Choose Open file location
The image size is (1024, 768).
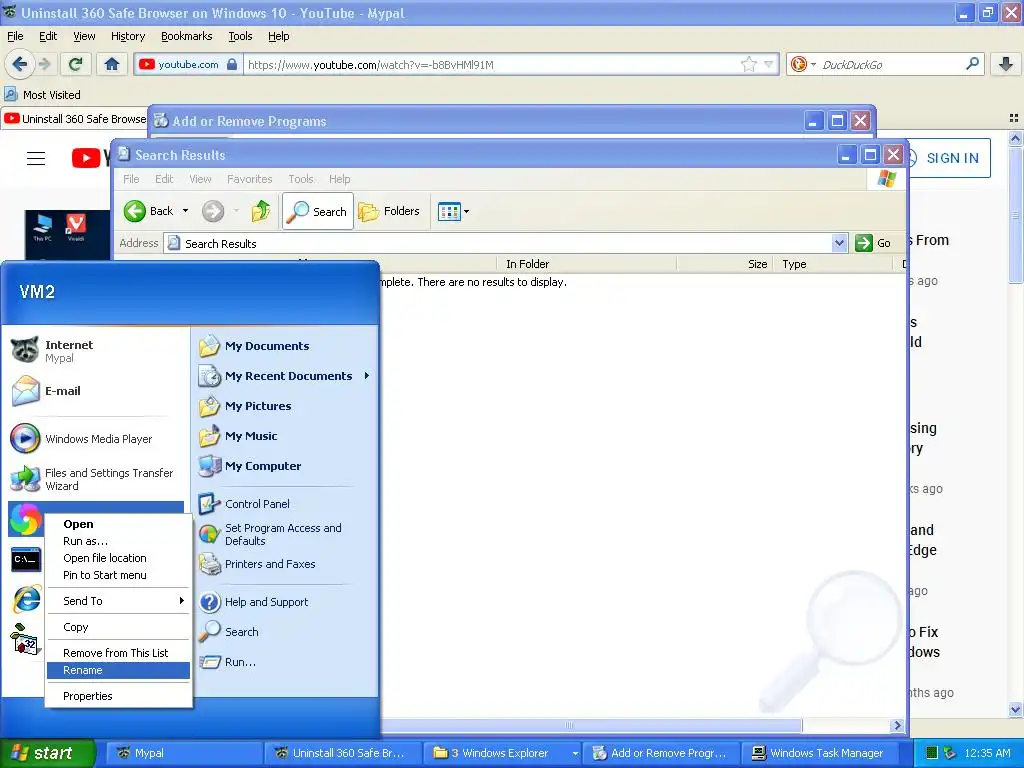pos(119,558)
